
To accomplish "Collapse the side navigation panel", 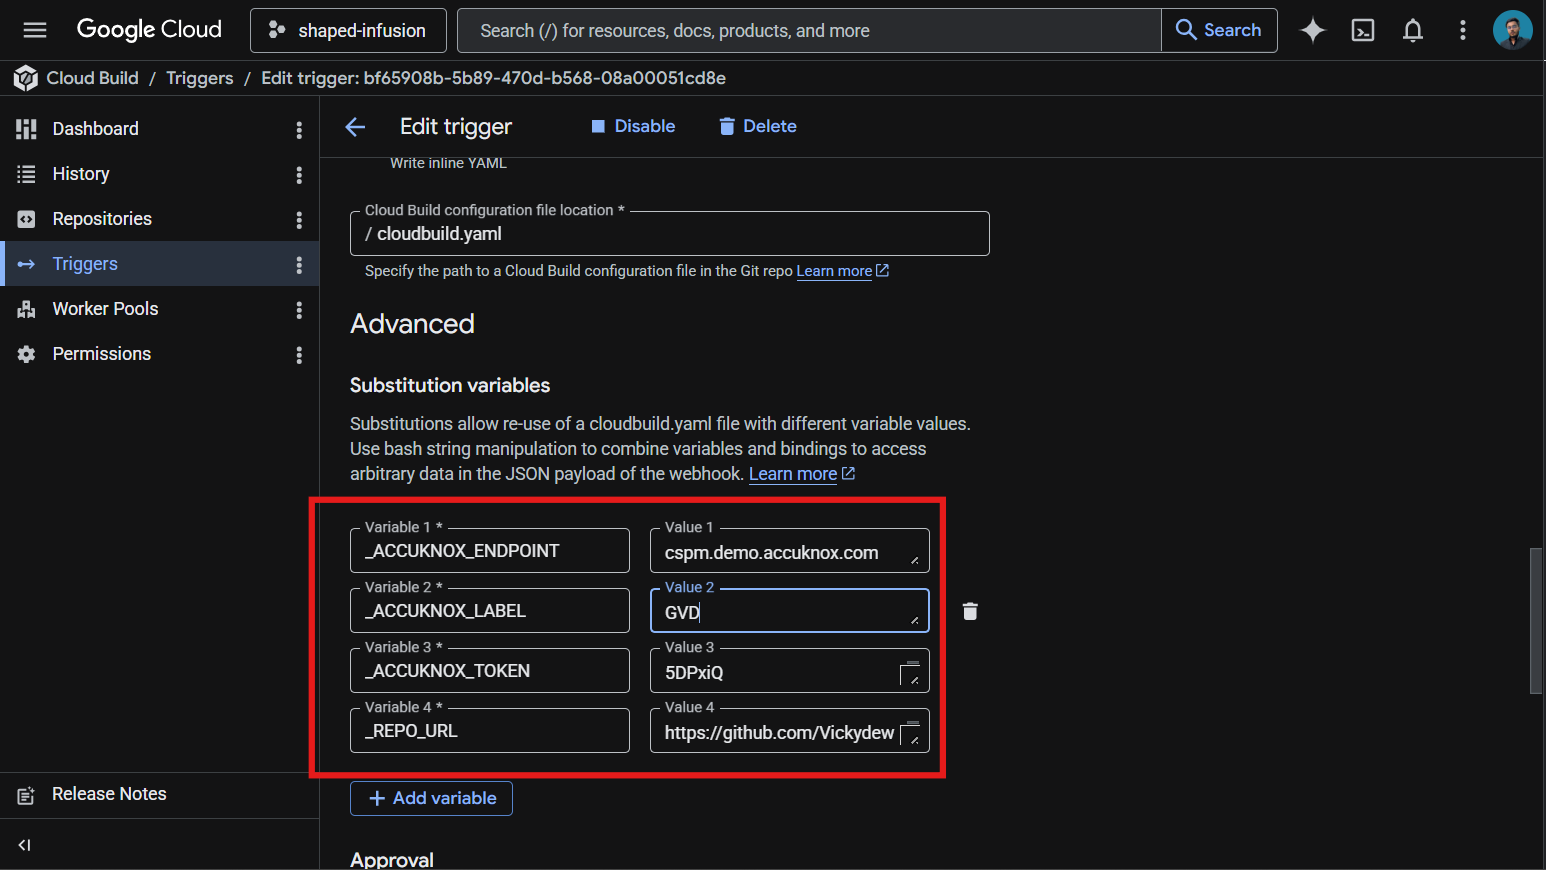I will 25,845.
